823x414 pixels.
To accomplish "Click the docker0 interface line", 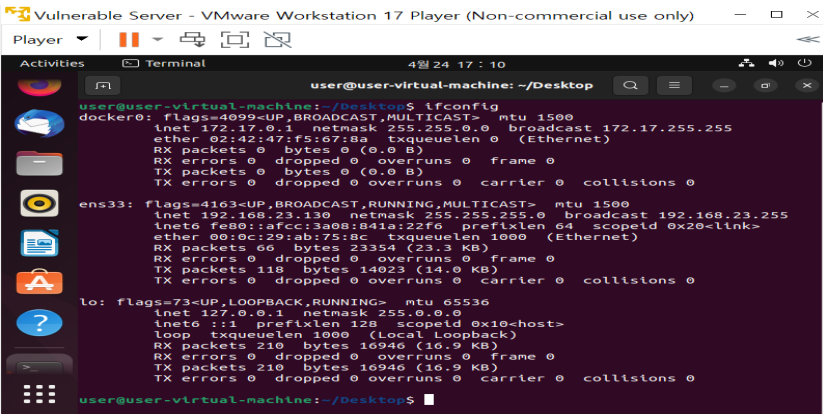I will pos(325,117).
